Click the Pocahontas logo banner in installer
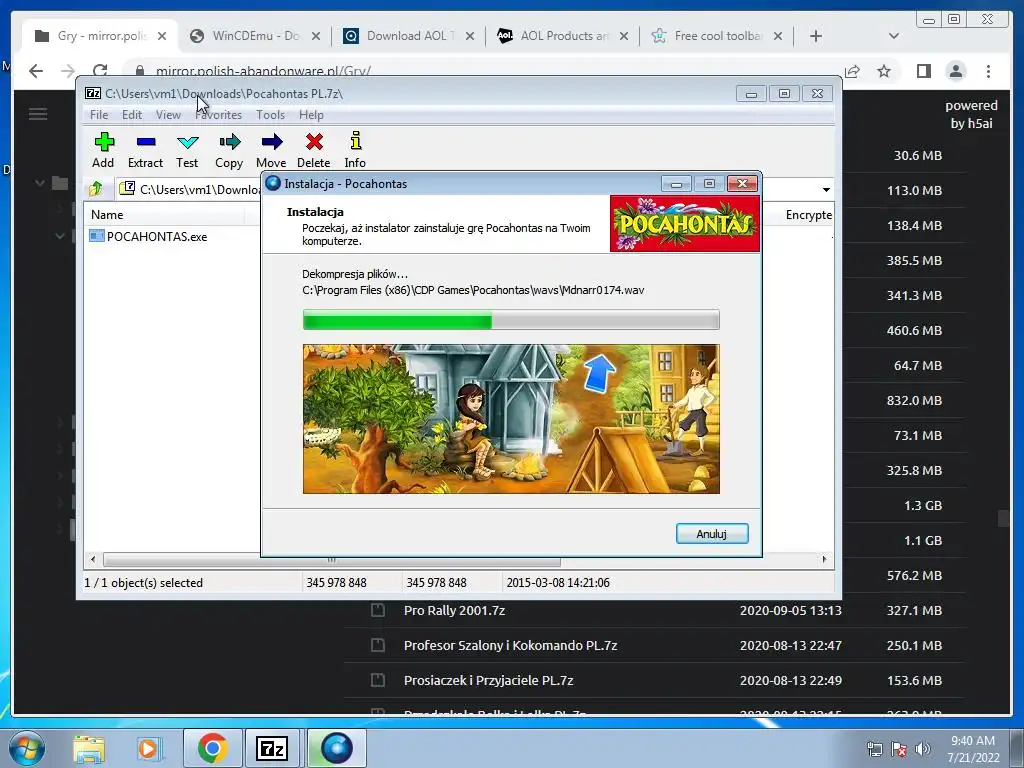The image size is (1024, 768). coord(684,224)
